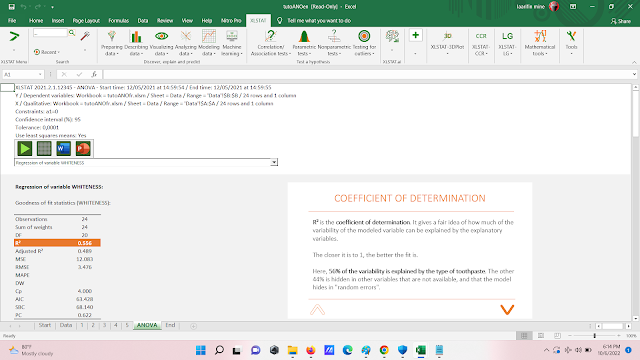Viewport: 640px width, 360px height.
Task: Open Machine learning menu
Action: (232, 43)
